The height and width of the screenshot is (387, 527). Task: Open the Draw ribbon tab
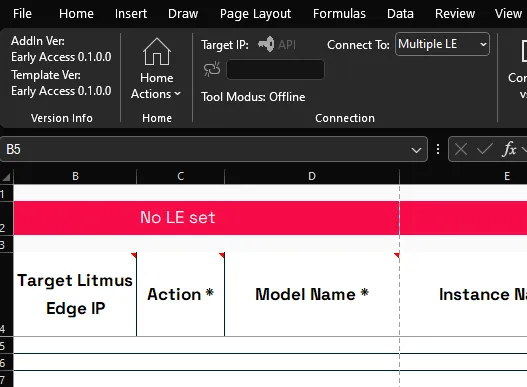coord(183,14)
